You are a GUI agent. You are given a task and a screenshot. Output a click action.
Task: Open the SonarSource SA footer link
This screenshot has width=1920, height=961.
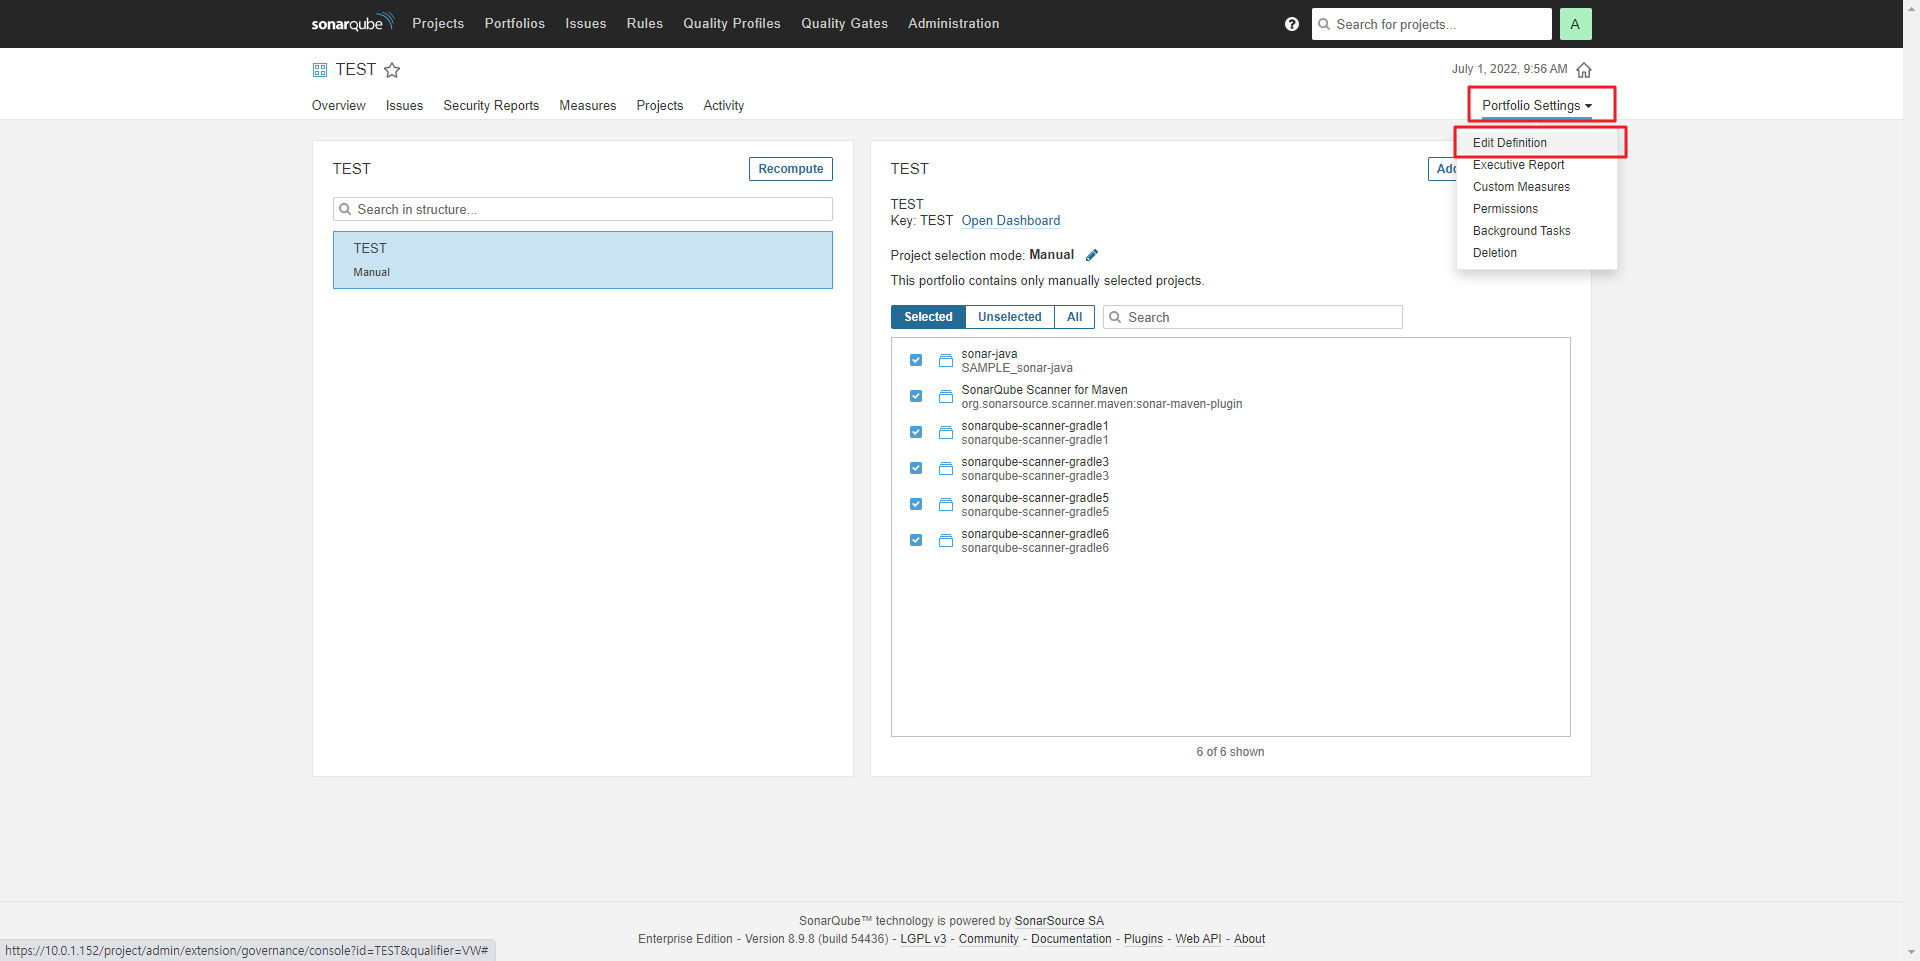[x=1059, y=921]
